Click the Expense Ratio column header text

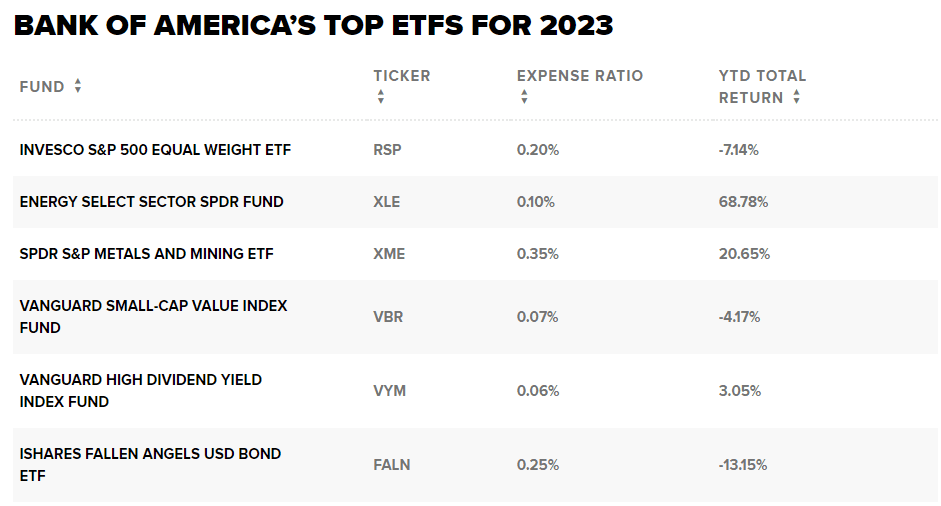coord(580,76)
